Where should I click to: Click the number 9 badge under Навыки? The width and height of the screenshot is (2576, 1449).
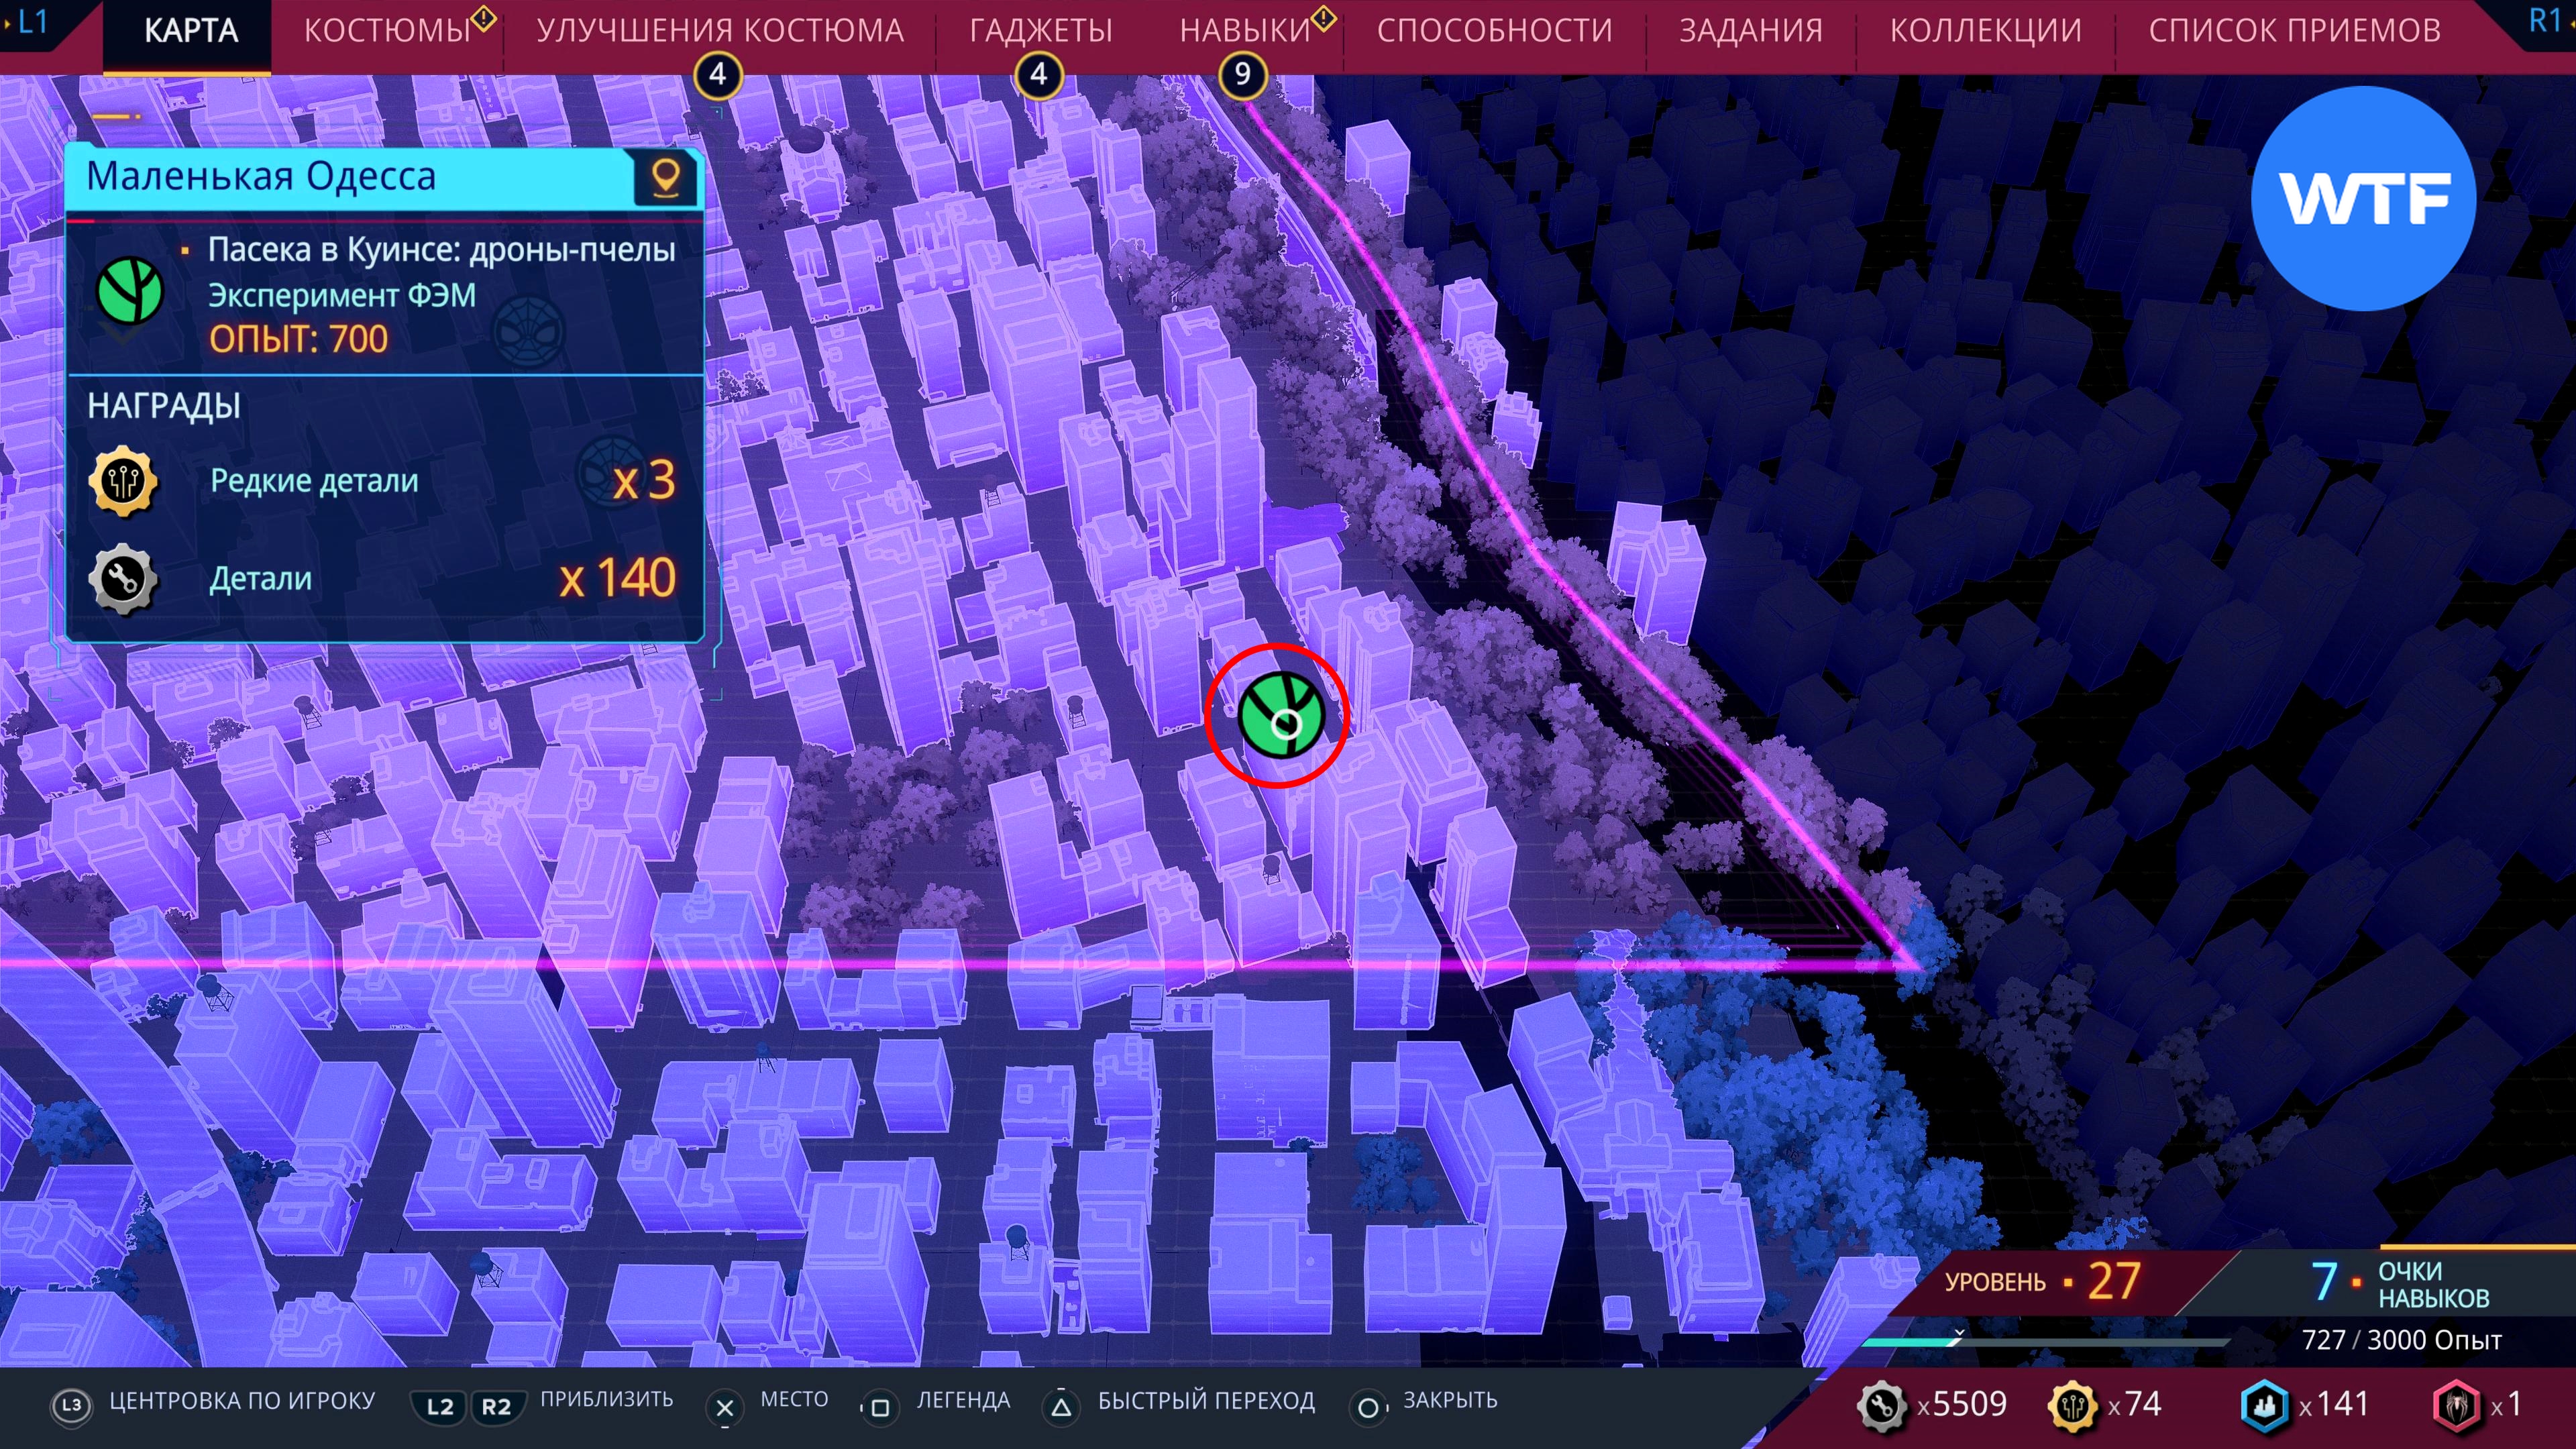(1242, 74)
